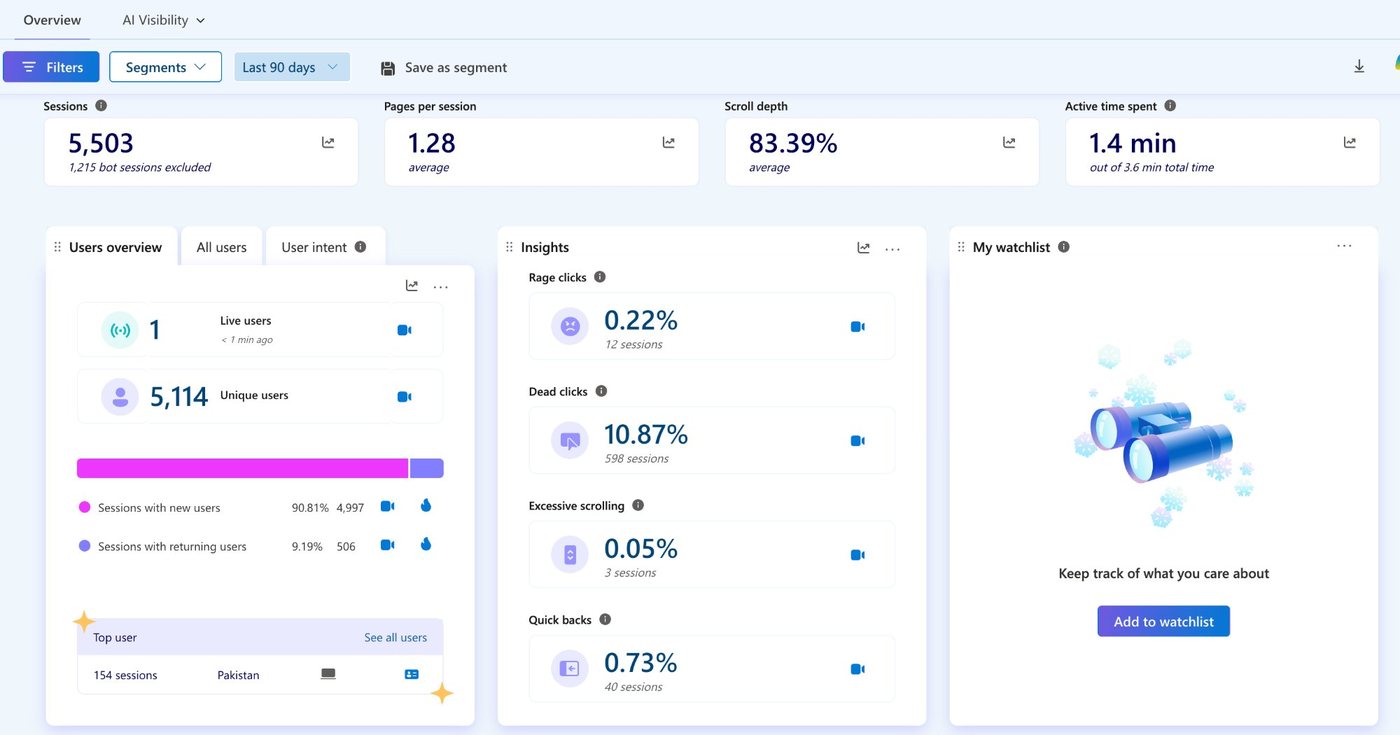Screen dimensions: 1400x735
Task: Open heatmap for Sessions with returning users
Action: pos(426,545)
